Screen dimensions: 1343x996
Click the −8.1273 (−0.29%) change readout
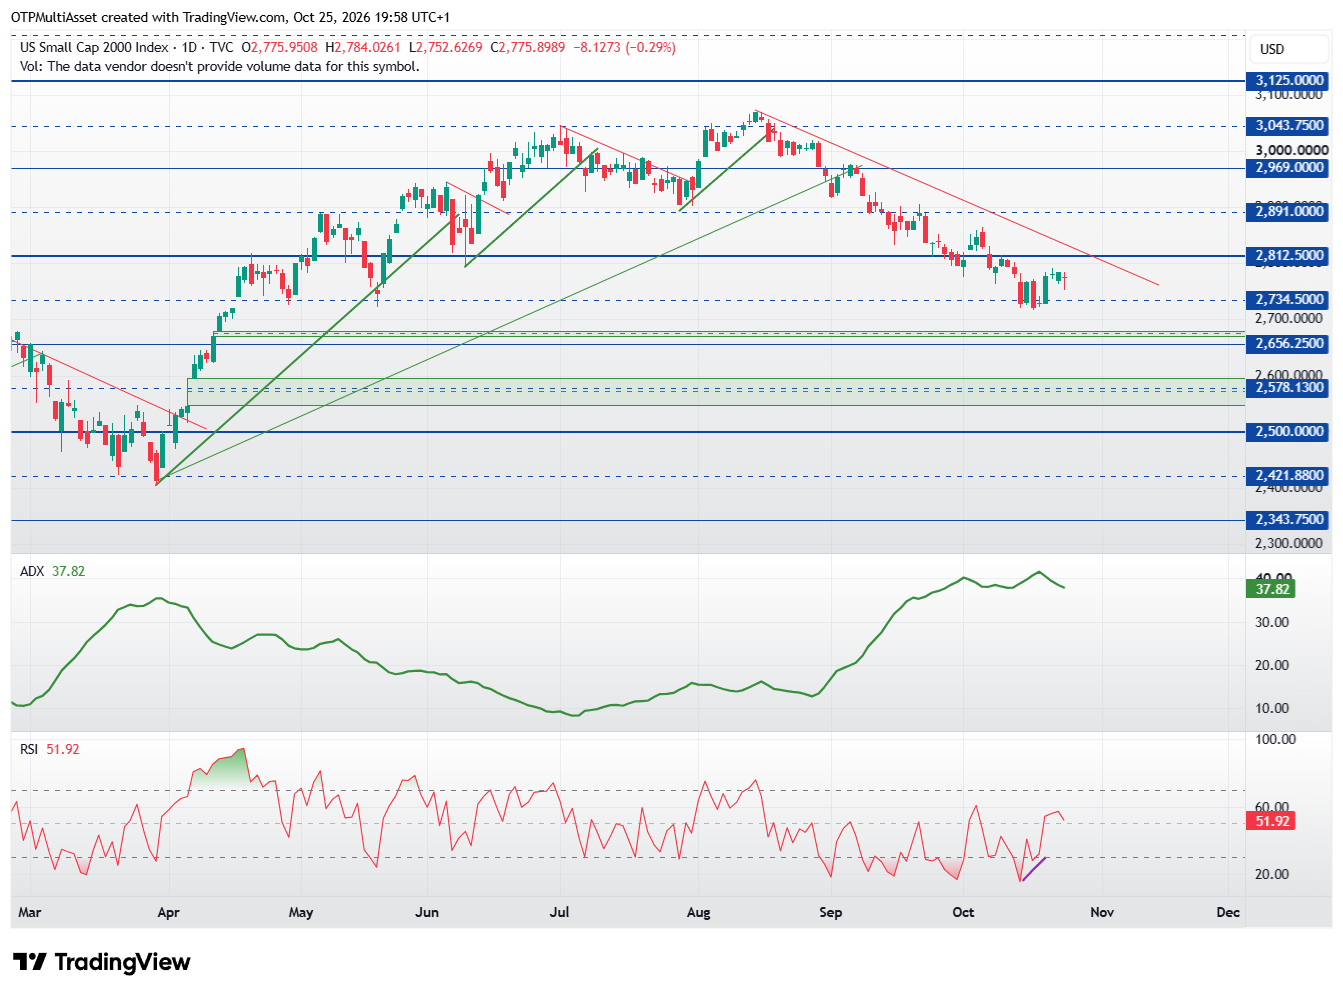pyautogui.click(x=625, y=47)
